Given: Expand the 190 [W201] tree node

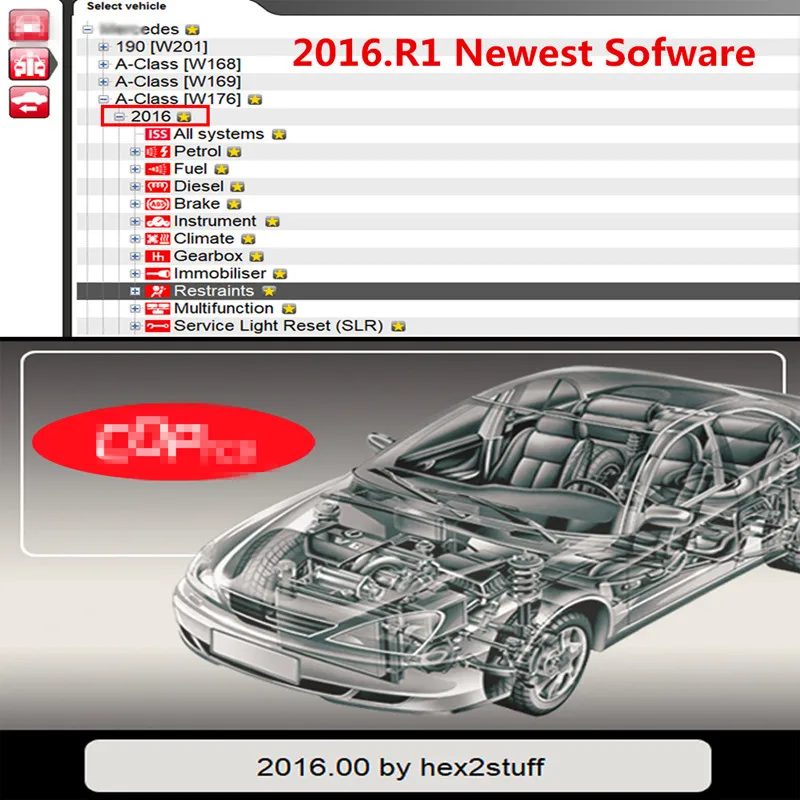Looking at the screenshot, I should 103,46.
